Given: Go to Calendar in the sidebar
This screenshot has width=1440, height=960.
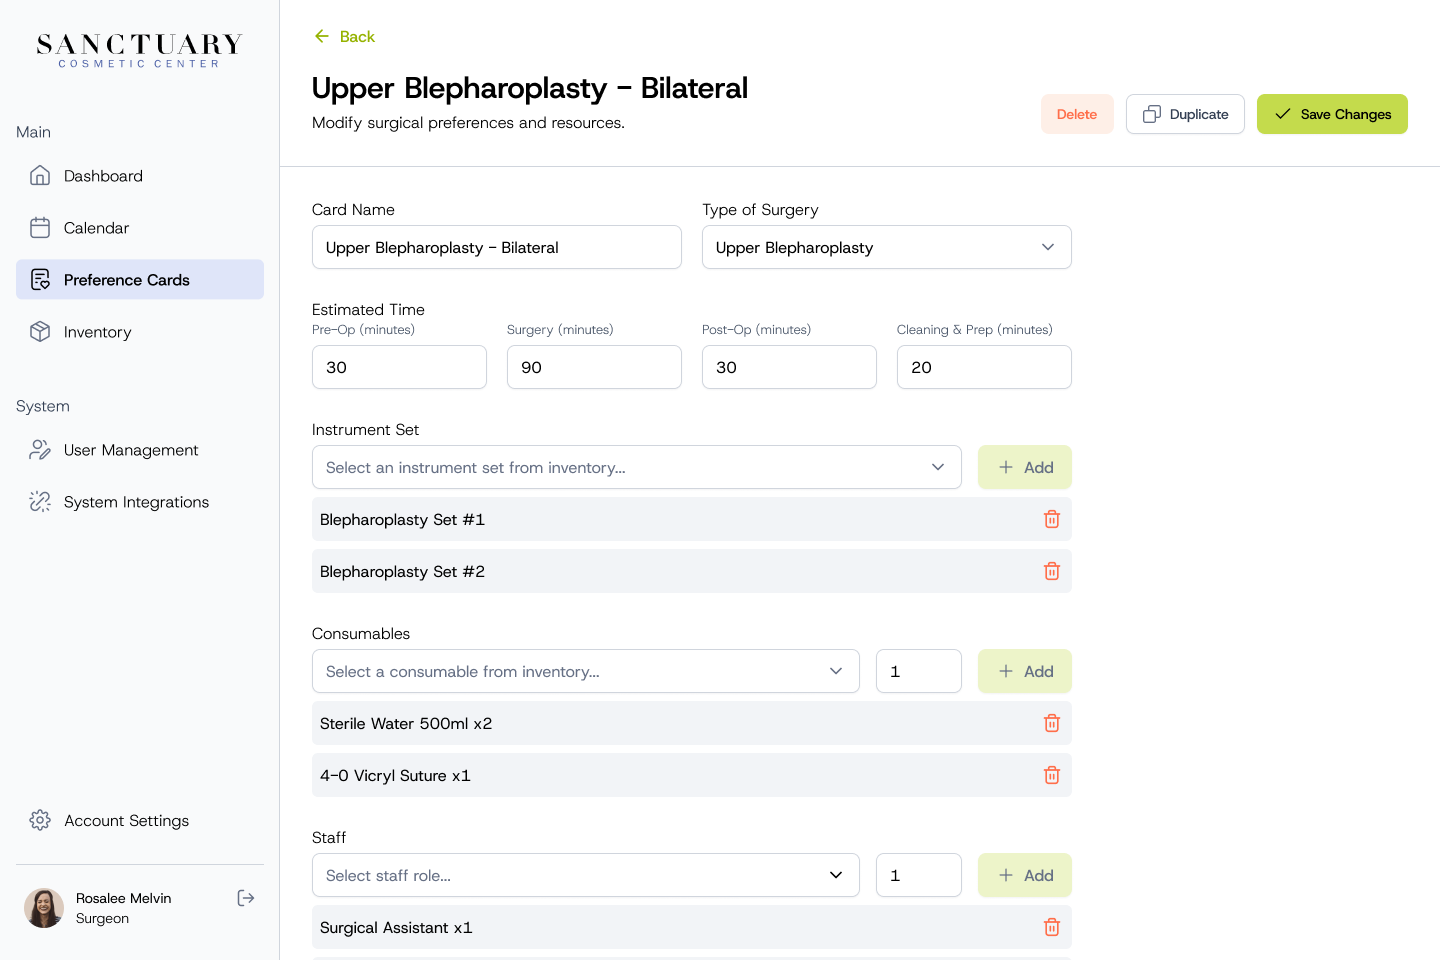Looking at the screenshot, I should click(140, 228).
